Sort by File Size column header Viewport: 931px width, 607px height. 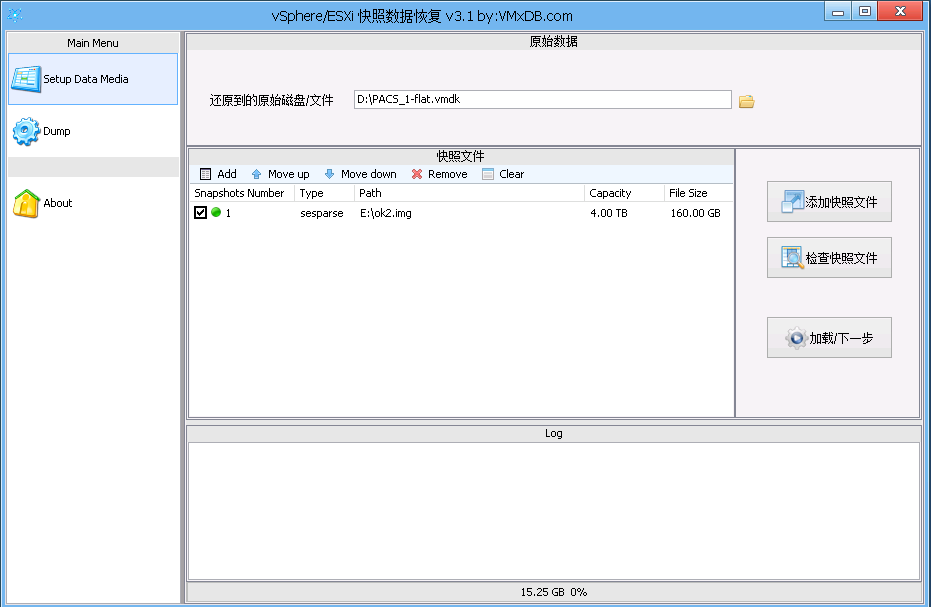coord(699,193)
